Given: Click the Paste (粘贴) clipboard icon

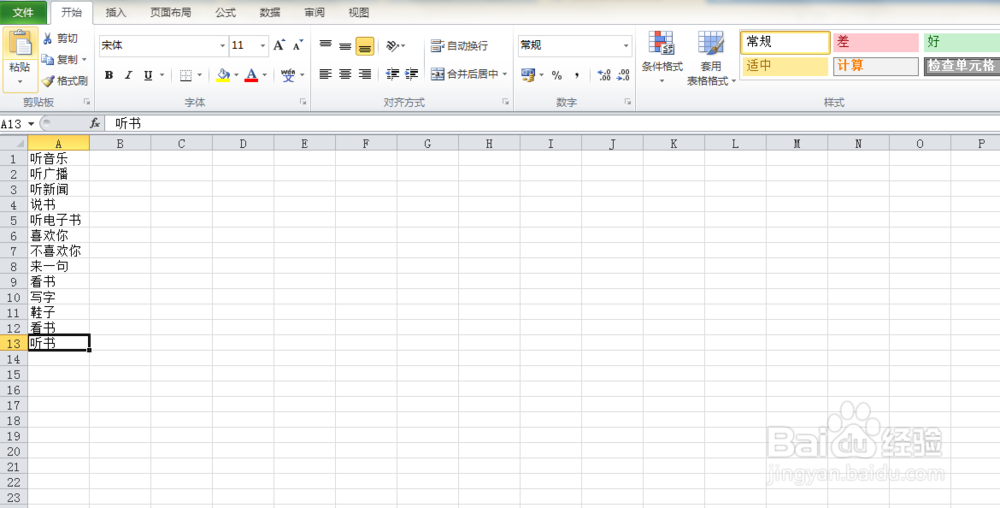Looking at the screenshot, I should click(20, 44).
